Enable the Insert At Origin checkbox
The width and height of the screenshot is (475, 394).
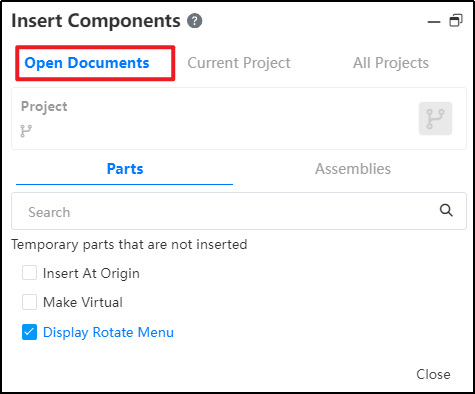click(29, 273)
